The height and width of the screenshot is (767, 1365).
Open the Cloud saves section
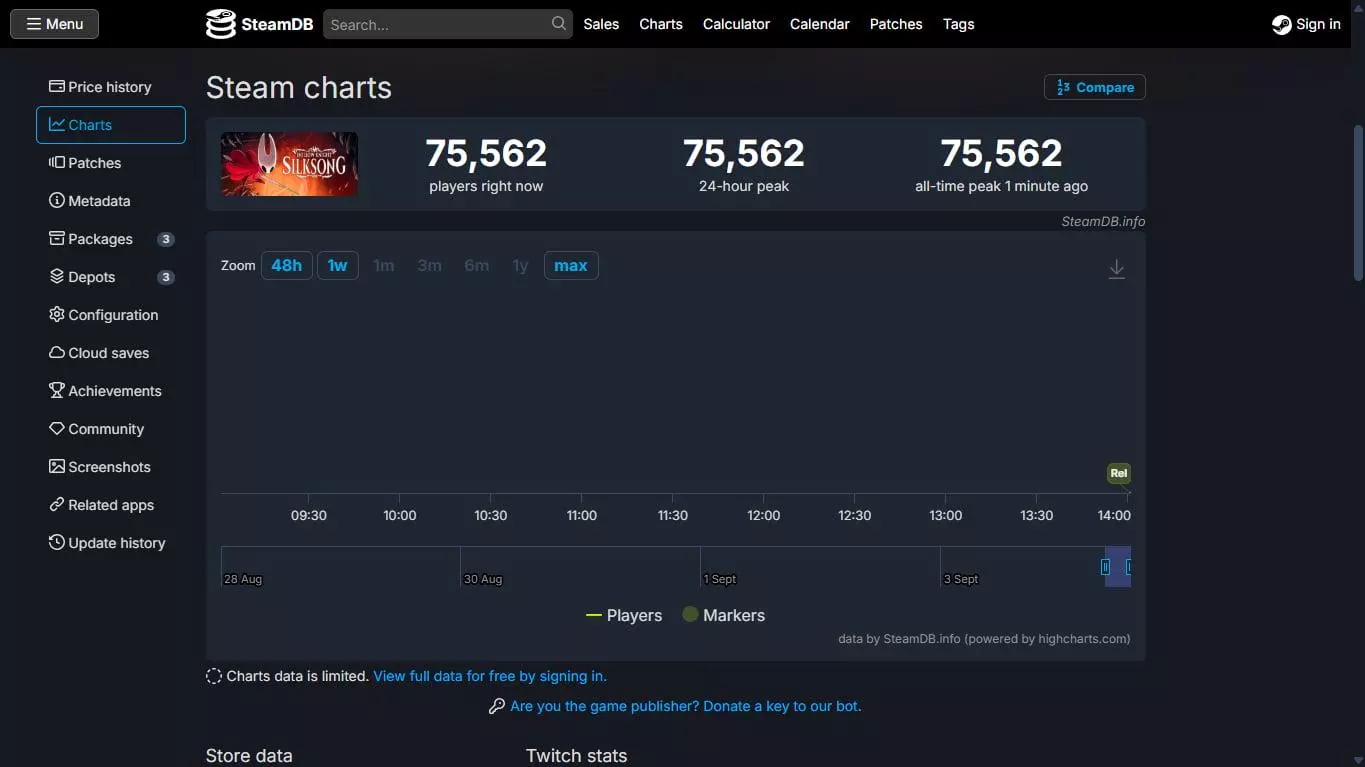coord(111,353)
